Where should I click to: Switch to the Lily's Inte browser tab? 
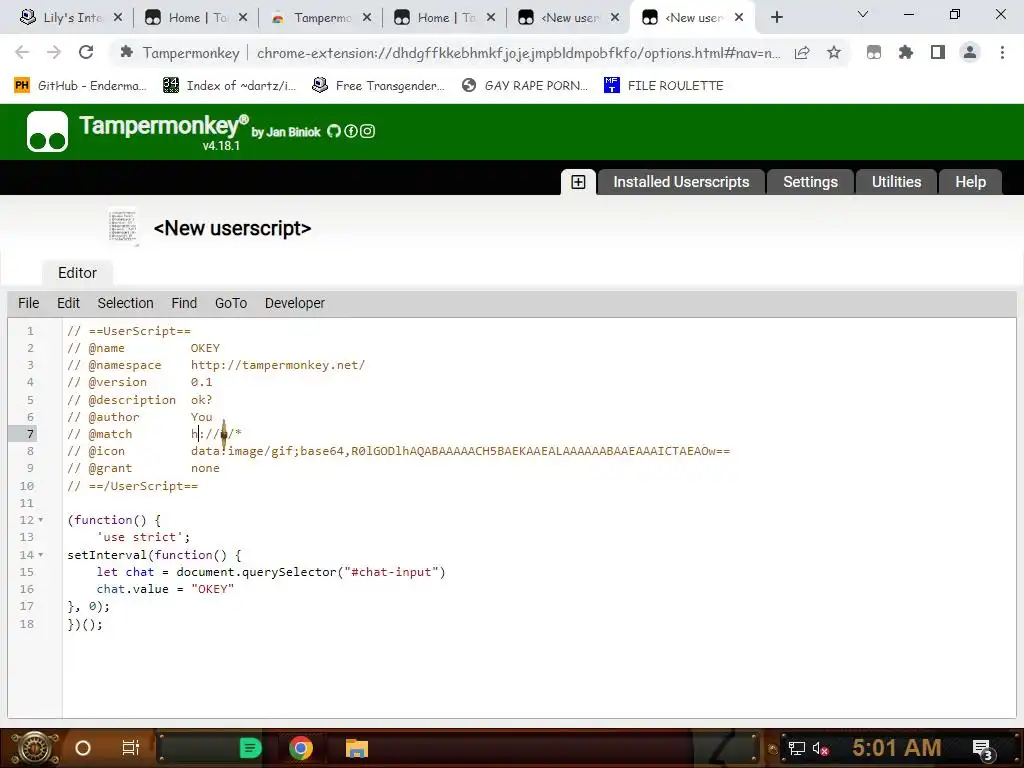click(70, 18)
